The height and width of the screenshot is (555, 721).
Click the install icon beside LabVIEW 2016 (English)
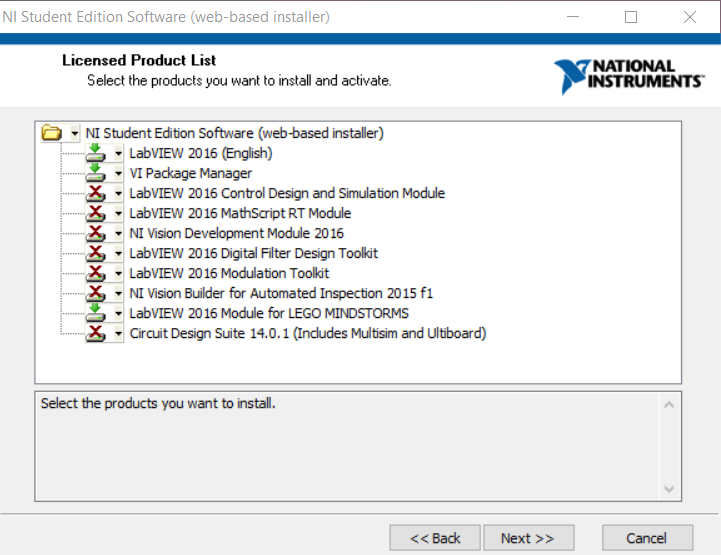(x=96, y=153)
